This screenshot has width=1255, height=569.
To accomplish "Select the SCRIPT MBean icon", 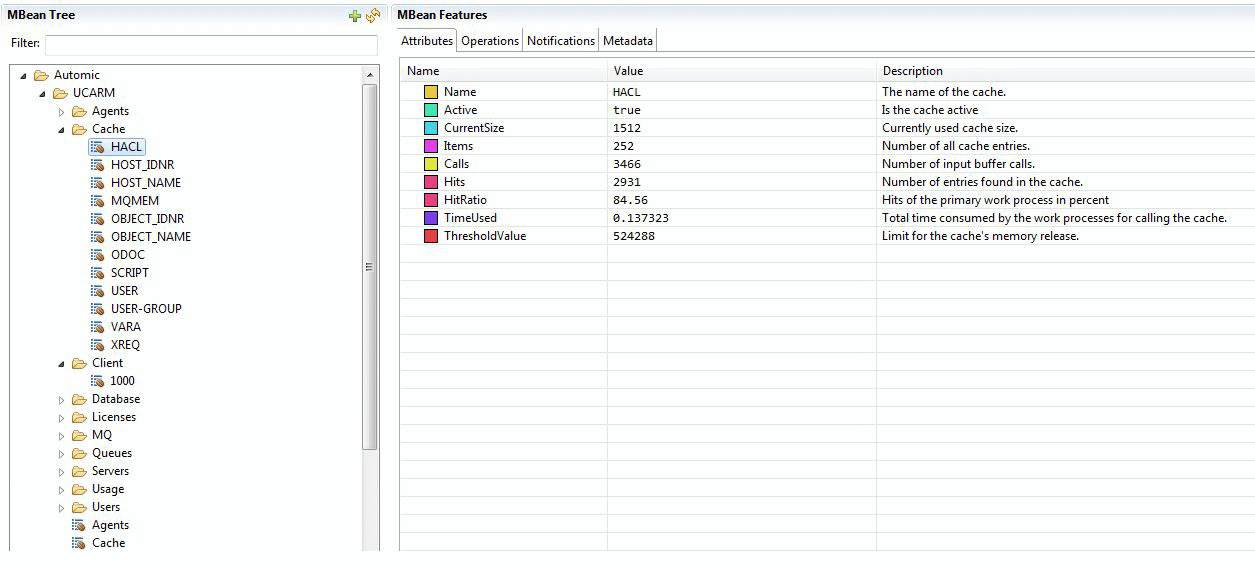I will pos(98,273).
